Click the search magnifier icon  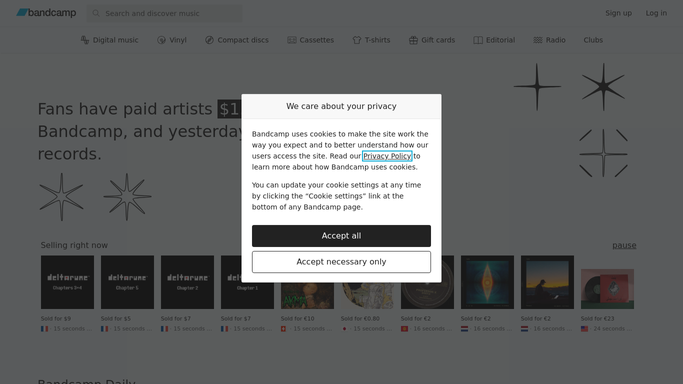[x=96, y=13]
